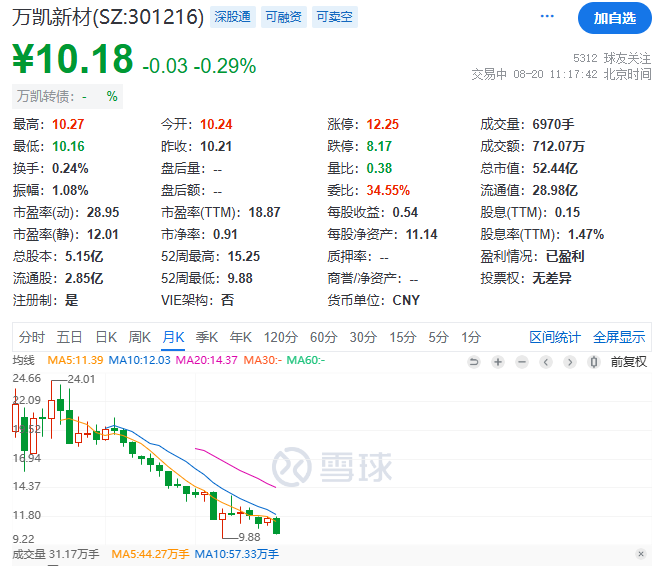Click the 最高 value 10.27
668x566 pixels.
(x=68, y=124)
